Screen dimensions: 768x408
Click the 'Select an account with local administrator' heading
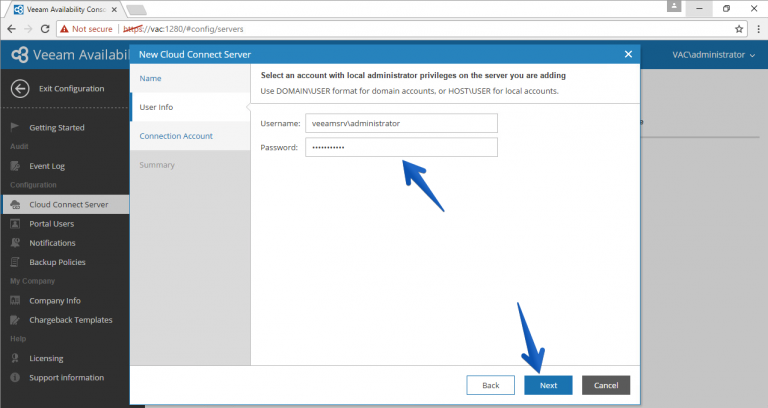coord(413,75)
